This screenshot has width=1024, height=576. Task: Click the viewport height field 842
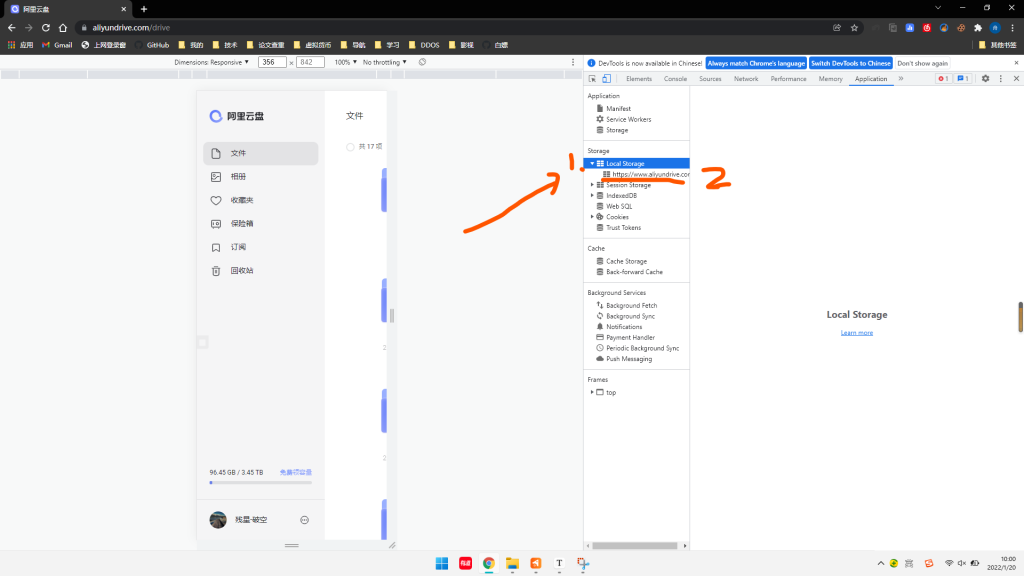(310, 62)
